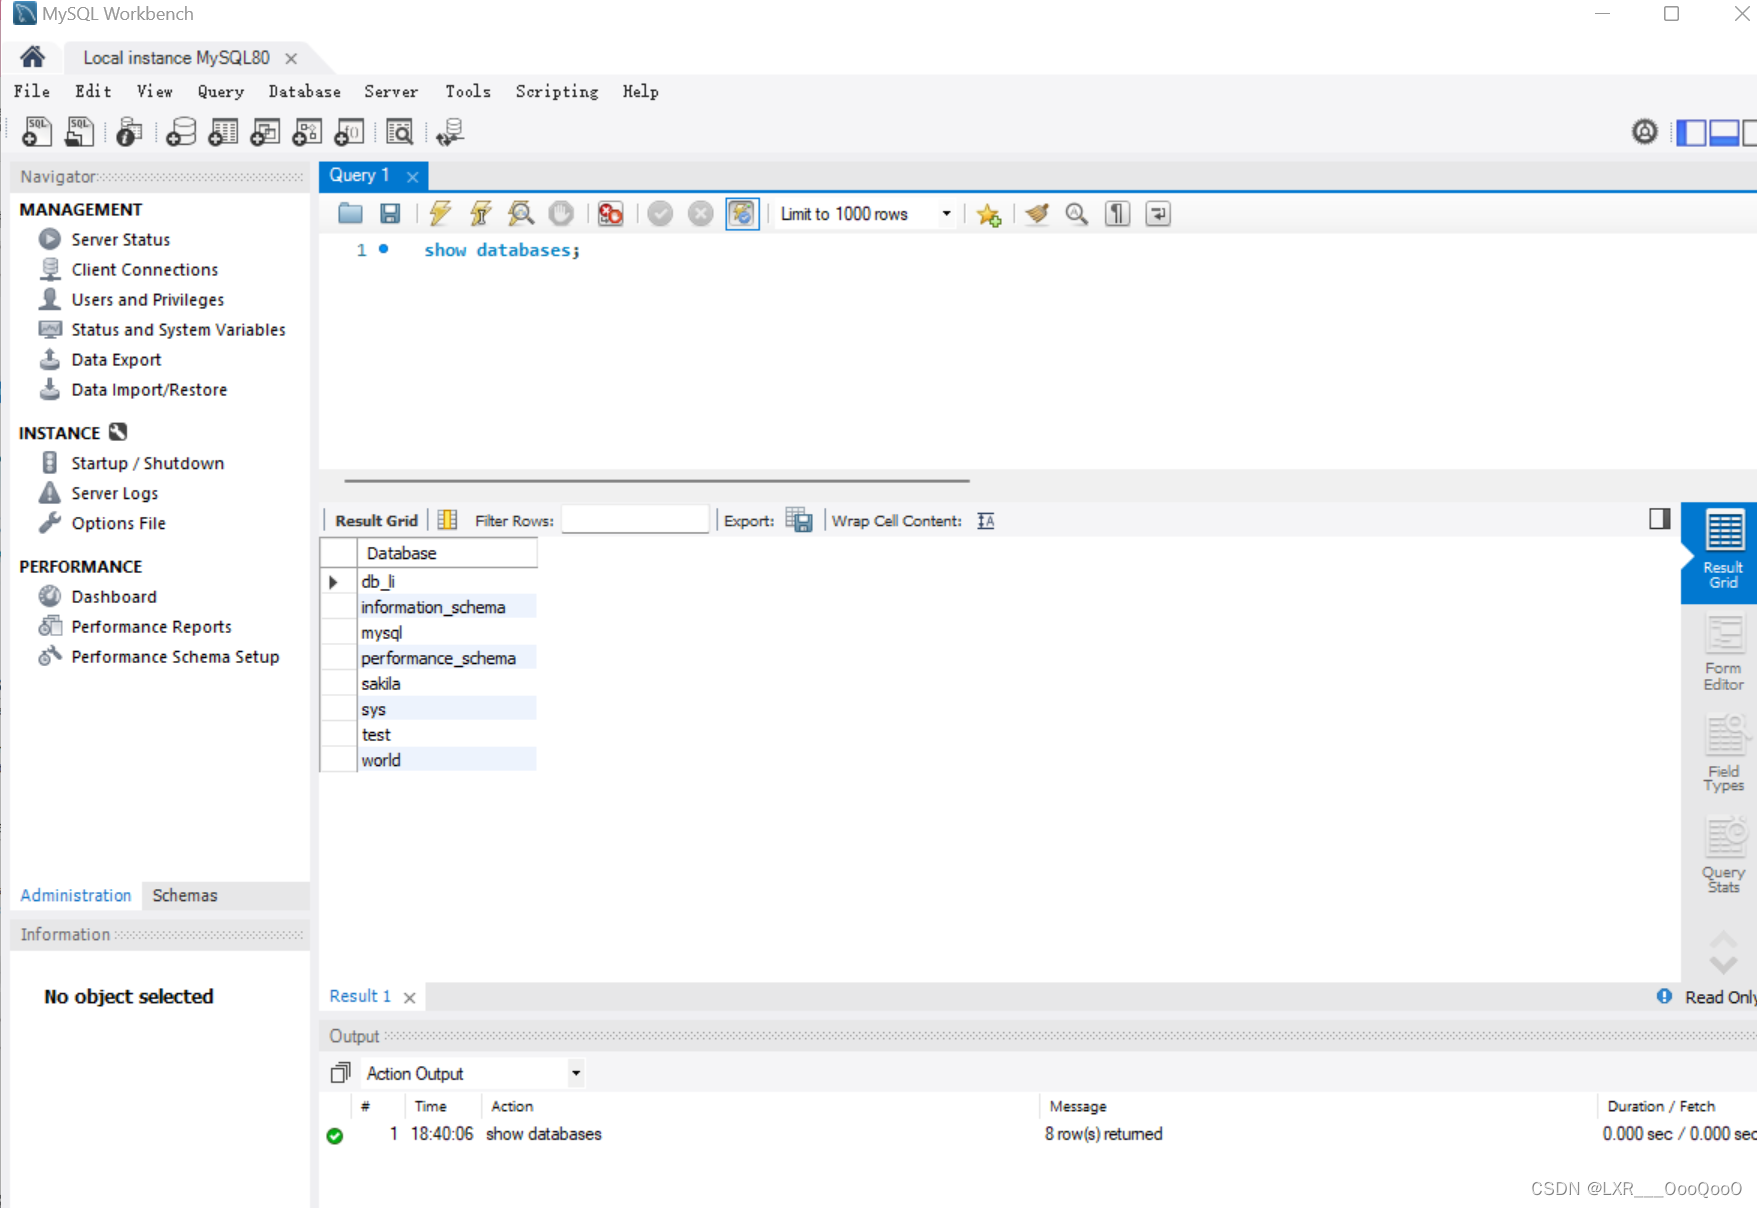Screen dimensions: 1757x1208
Task: Save snippet with star icon
Action: (x=989, y=214)
